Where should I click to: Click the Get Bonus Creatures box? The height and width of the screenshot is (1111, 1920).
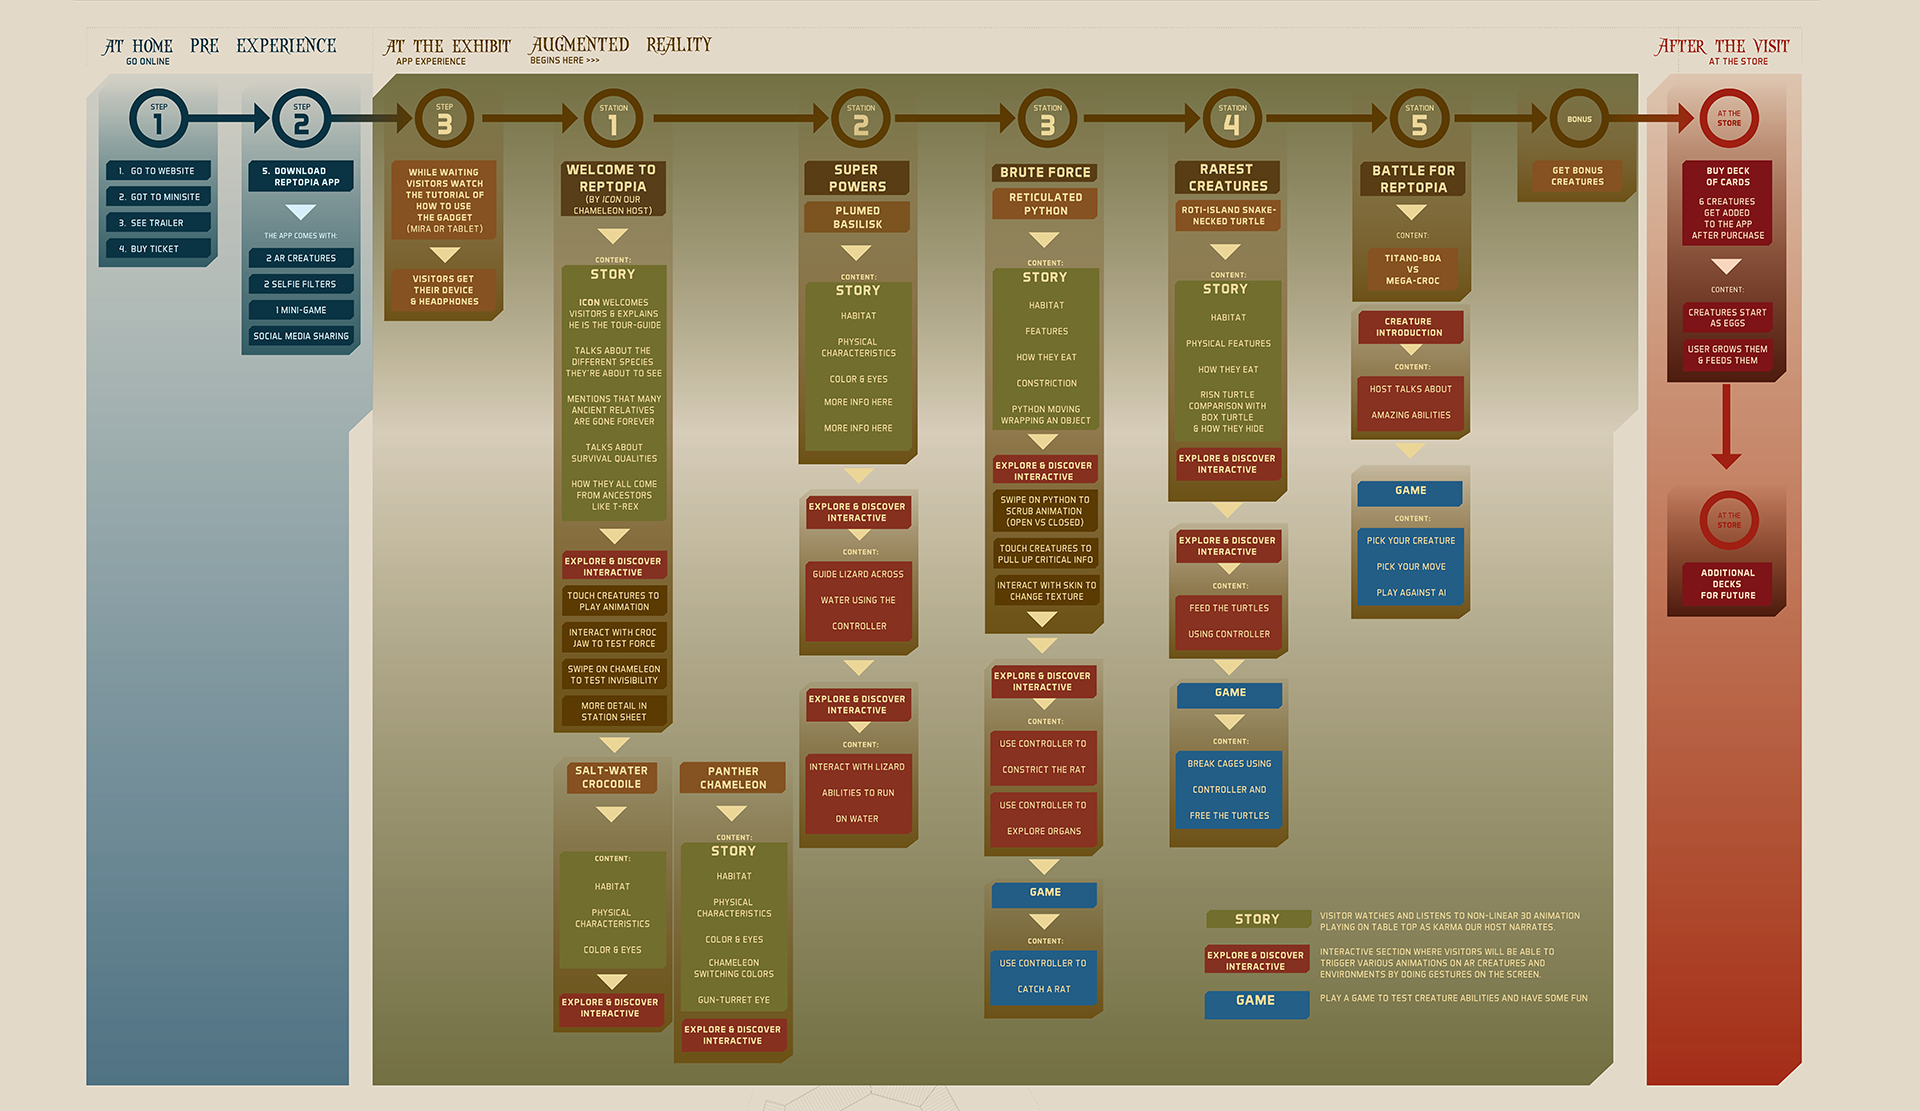tap(1577, 176)
